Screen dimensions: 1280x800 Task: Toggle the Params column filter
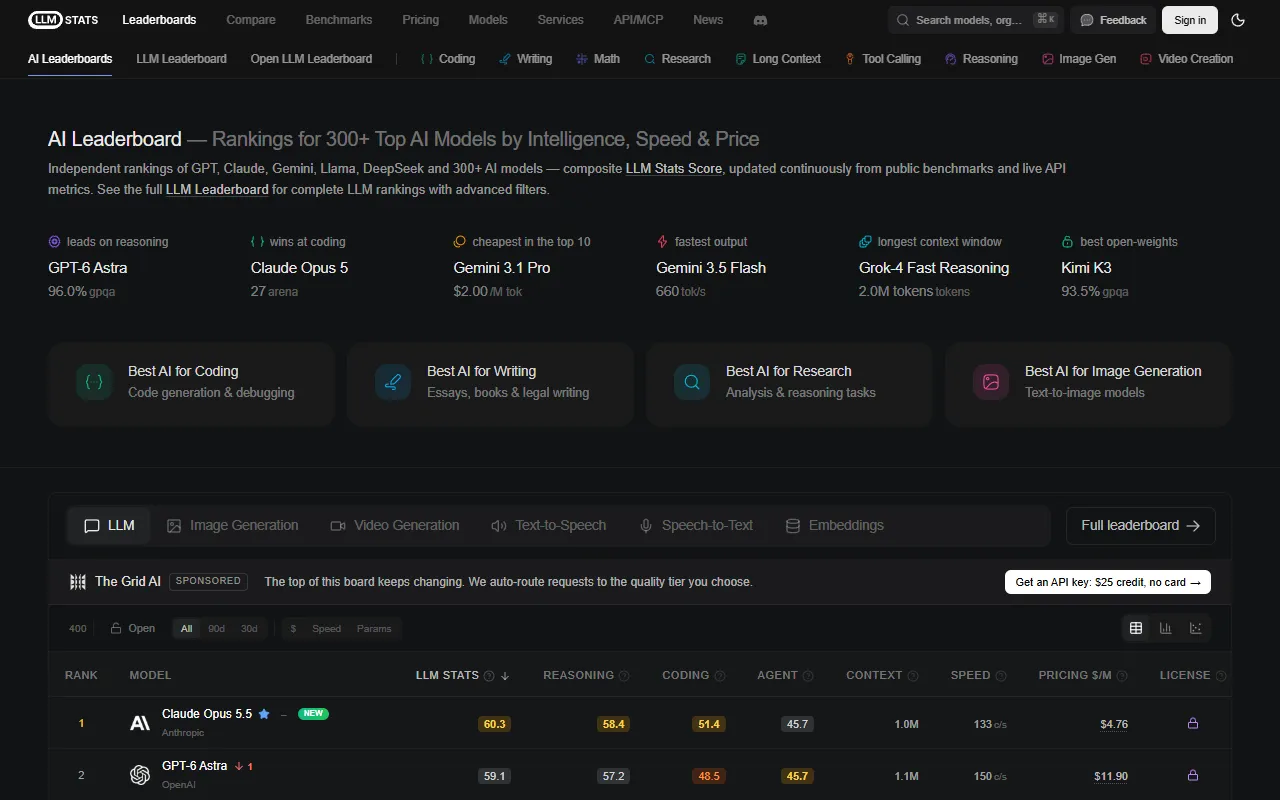[x=374, y=628]
